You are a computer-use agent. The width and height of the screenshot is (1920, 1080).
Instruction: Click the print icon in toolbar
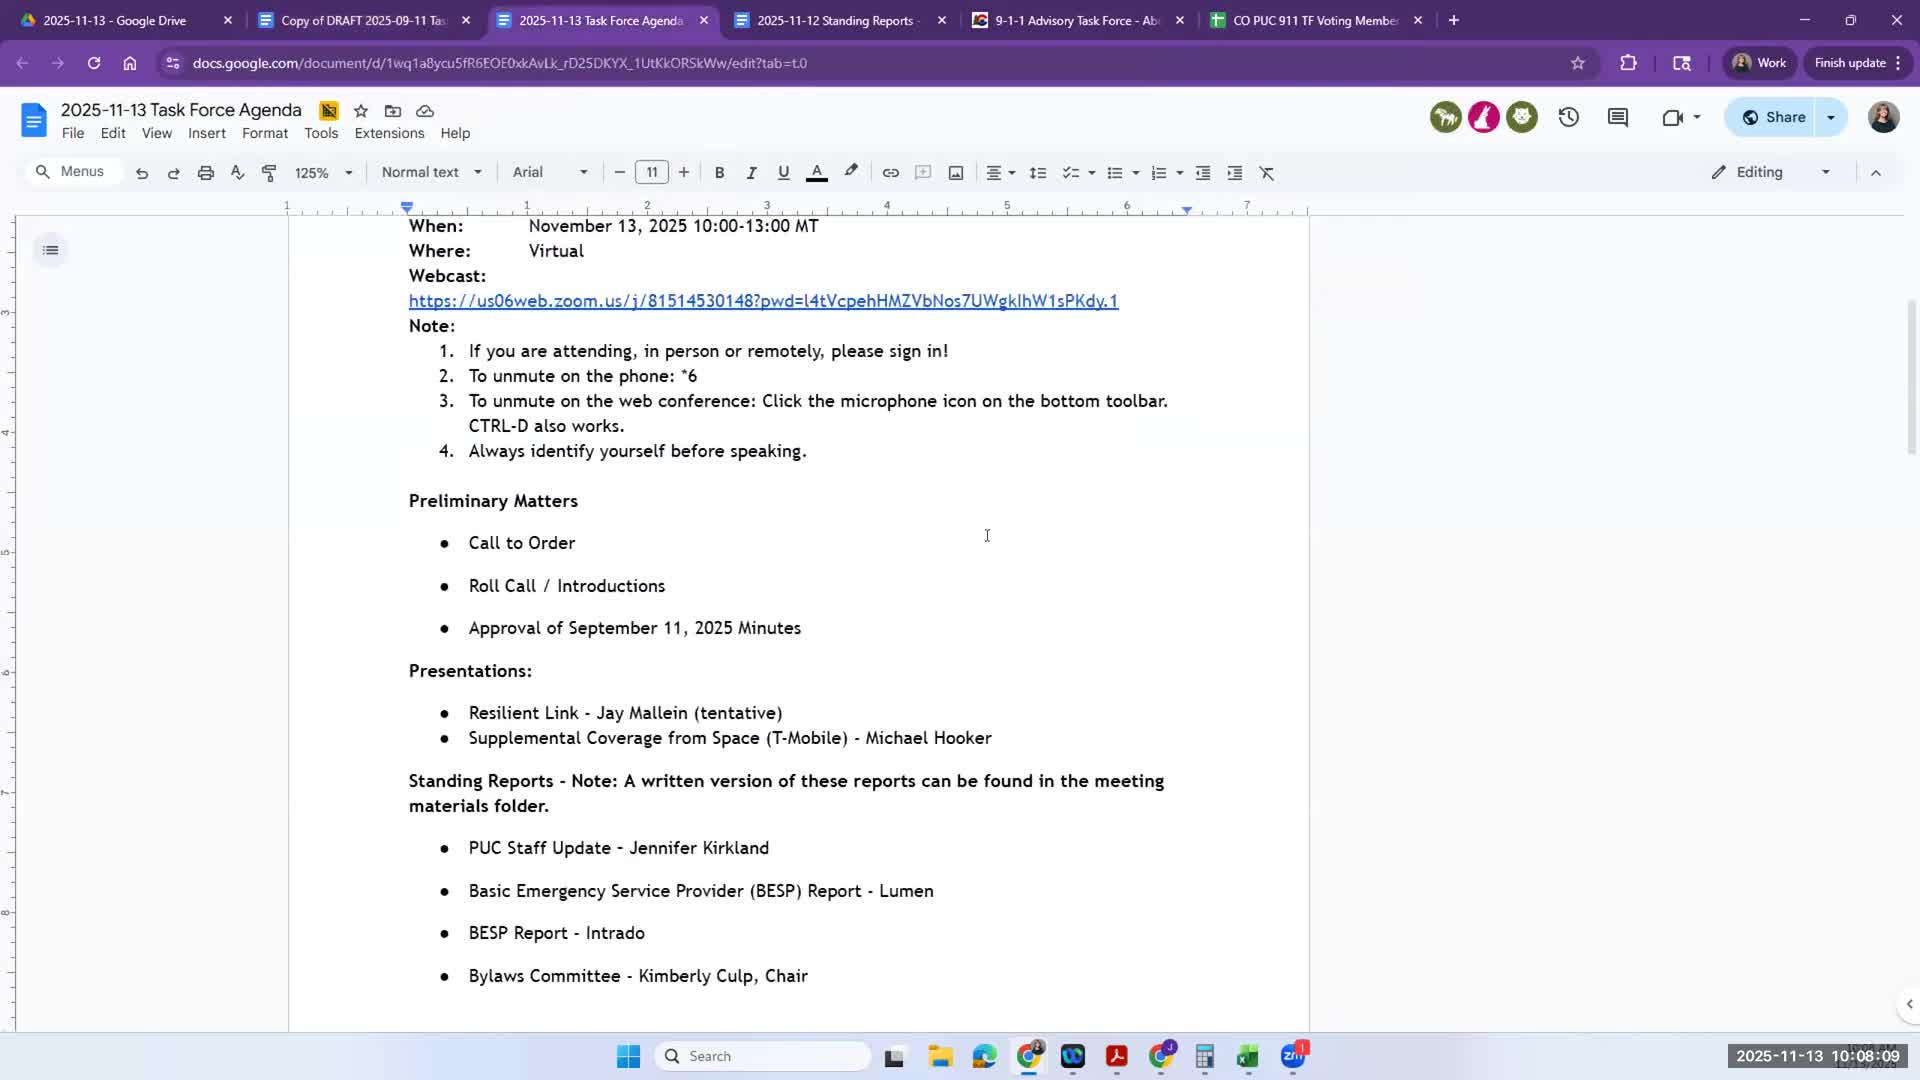point(206,173)
